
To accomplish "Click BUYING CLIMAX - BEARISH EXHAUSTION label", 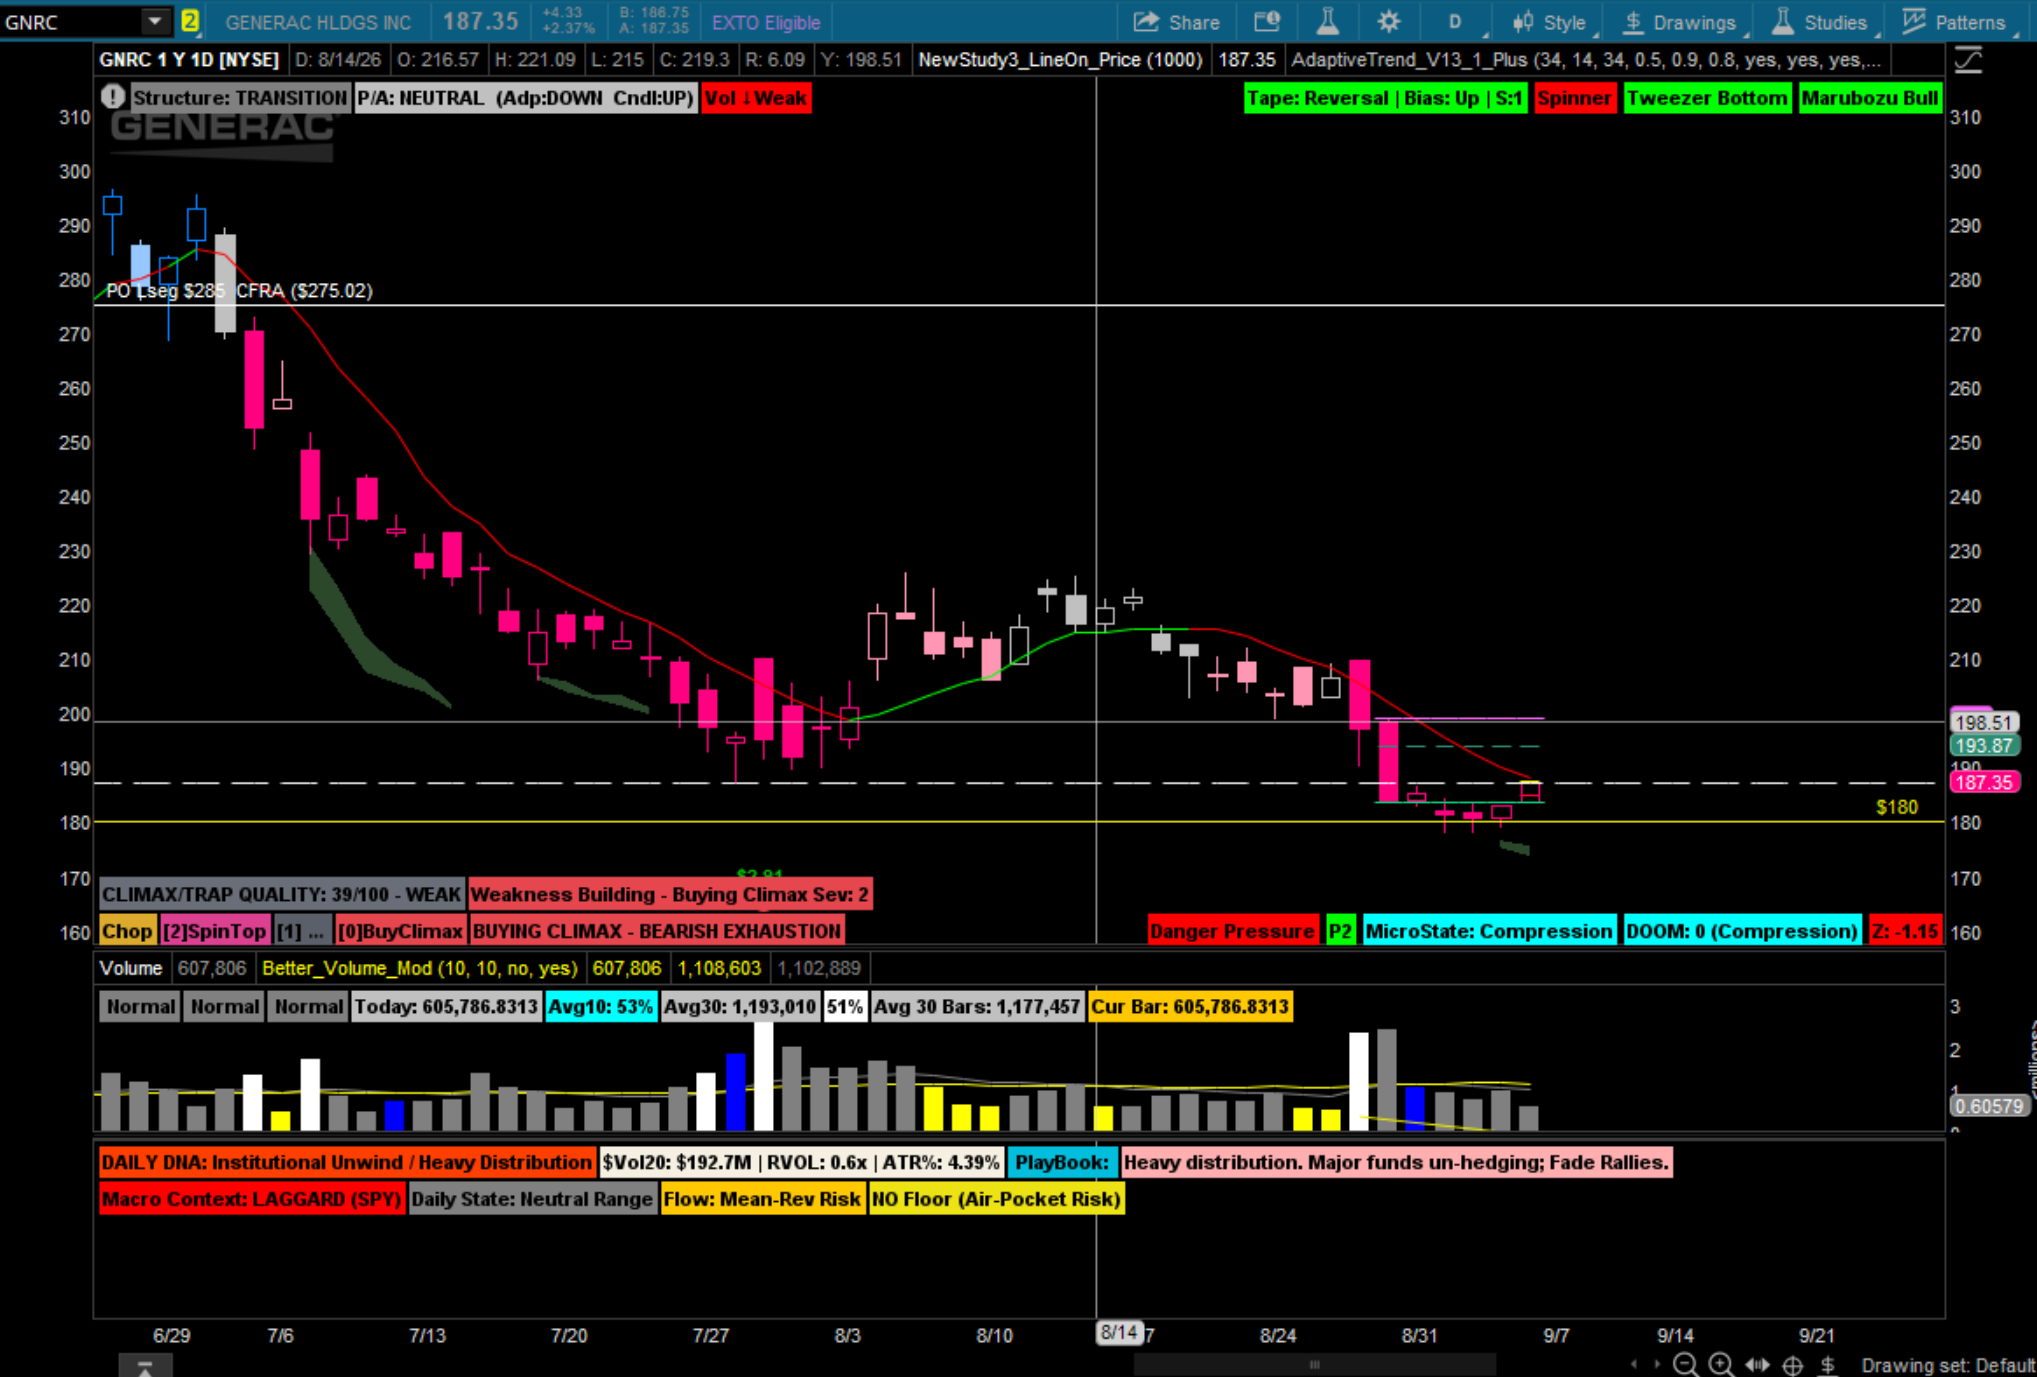I will point(657,931).
